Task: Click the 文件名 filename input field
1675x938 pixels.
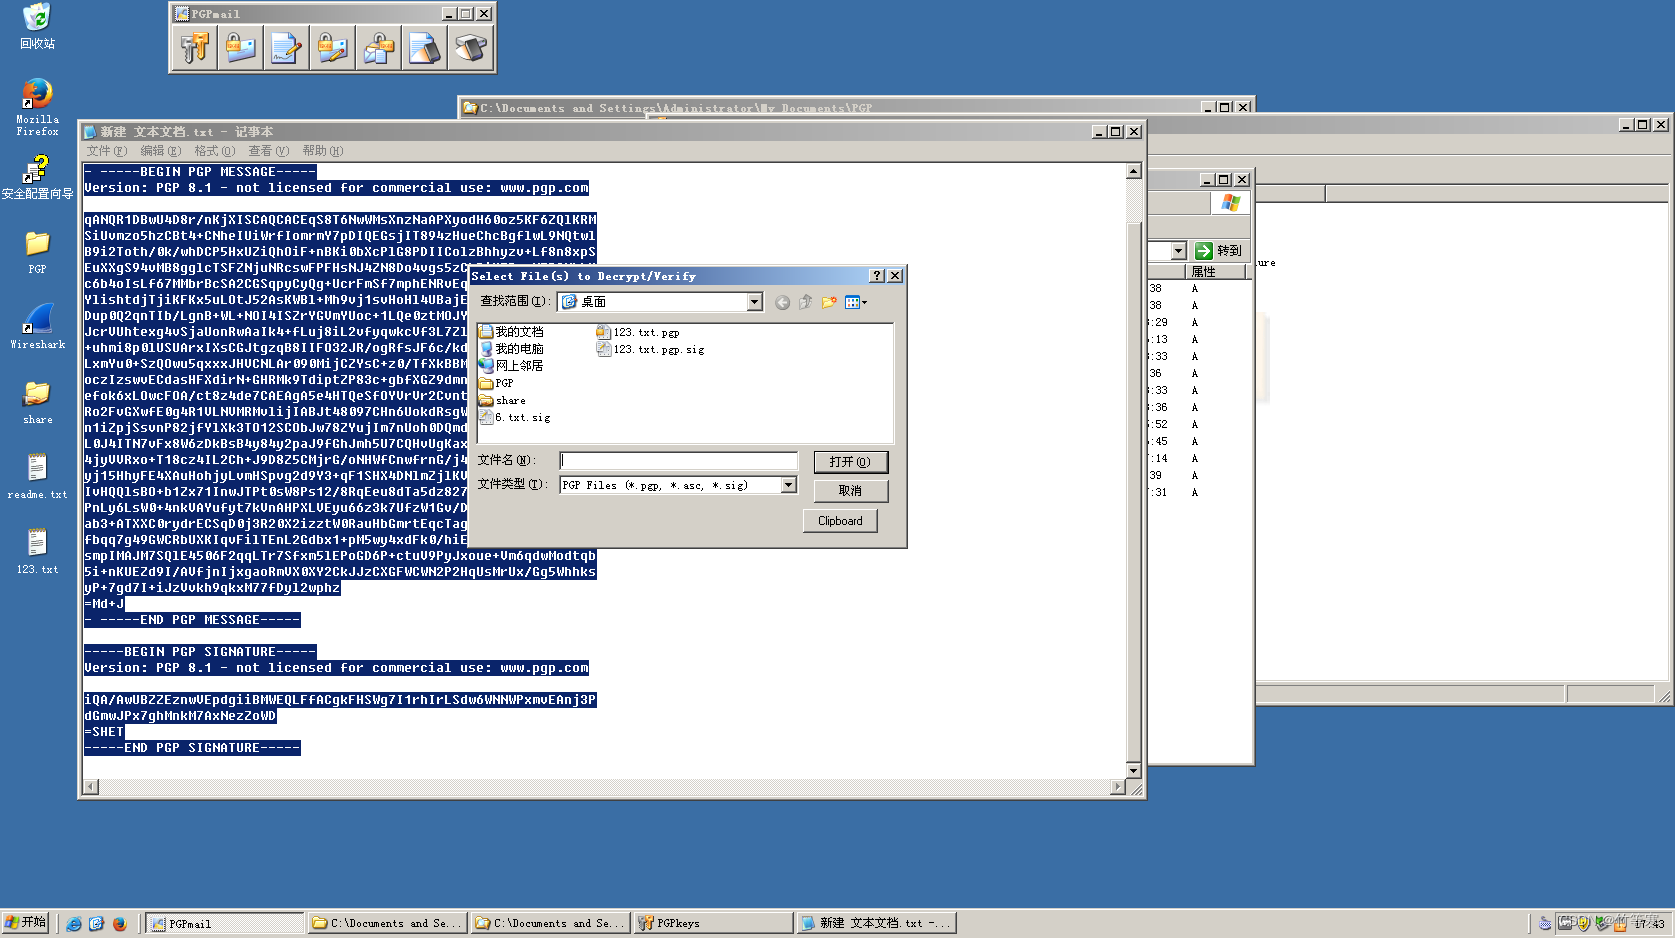Action: tap(678, 461)
